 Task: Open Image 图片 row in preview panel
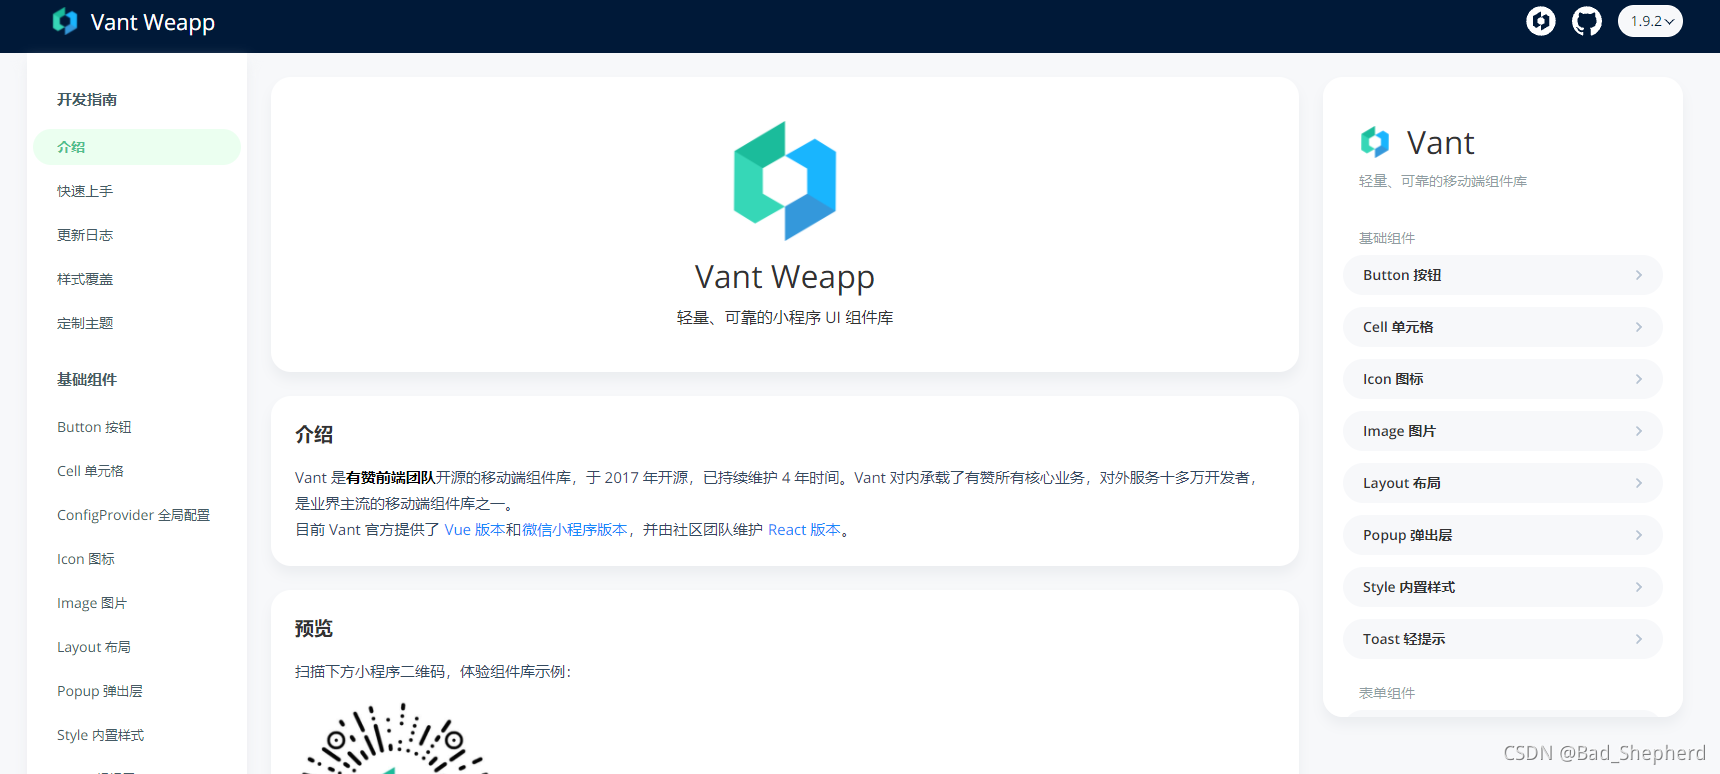point(1502,431)
